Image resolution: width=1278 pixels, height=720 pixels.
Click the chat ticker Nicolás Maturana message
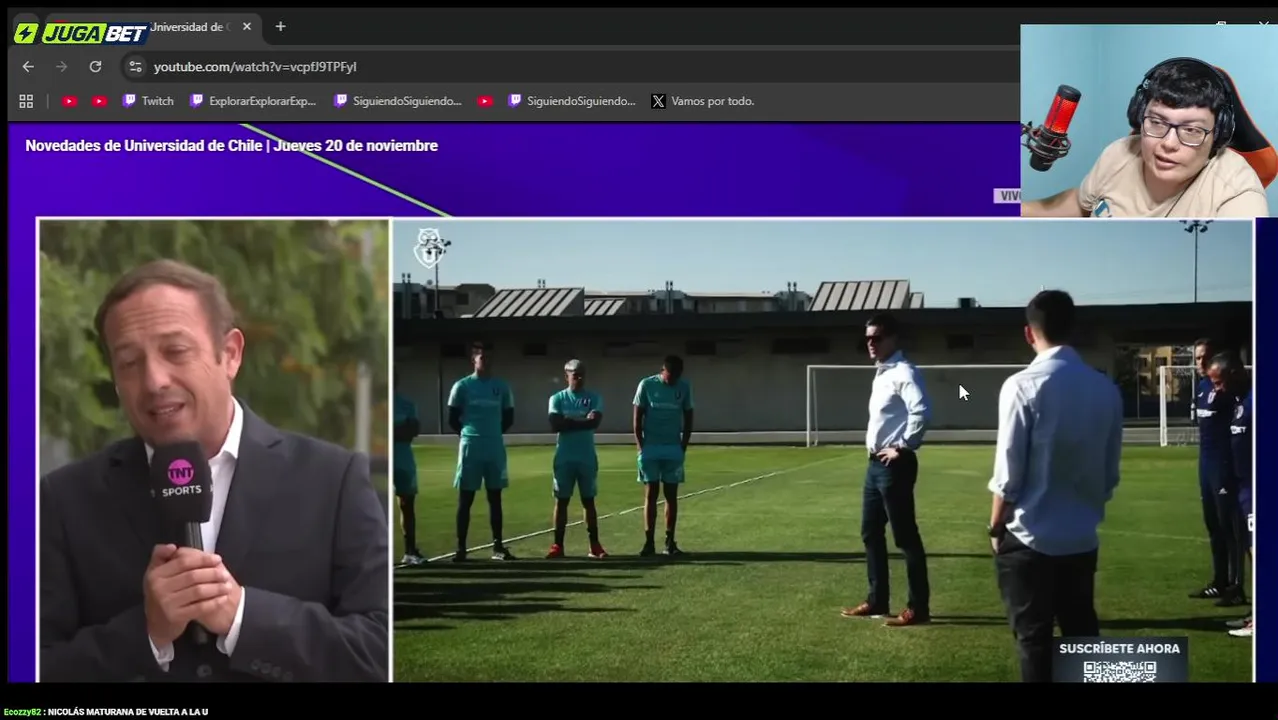[x=106, y=712]
